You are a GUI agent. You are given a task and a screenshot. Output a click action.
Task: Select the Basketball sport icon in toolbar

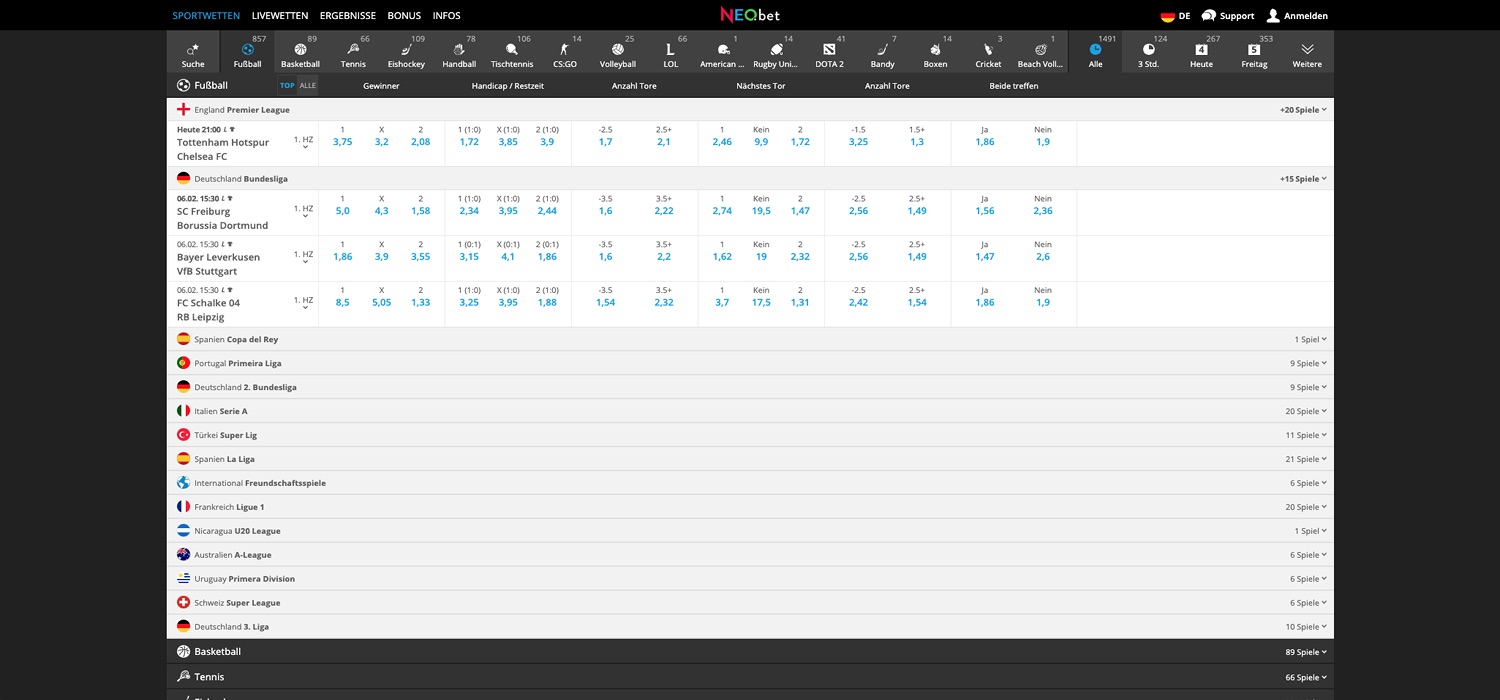(x=300, y=52)
